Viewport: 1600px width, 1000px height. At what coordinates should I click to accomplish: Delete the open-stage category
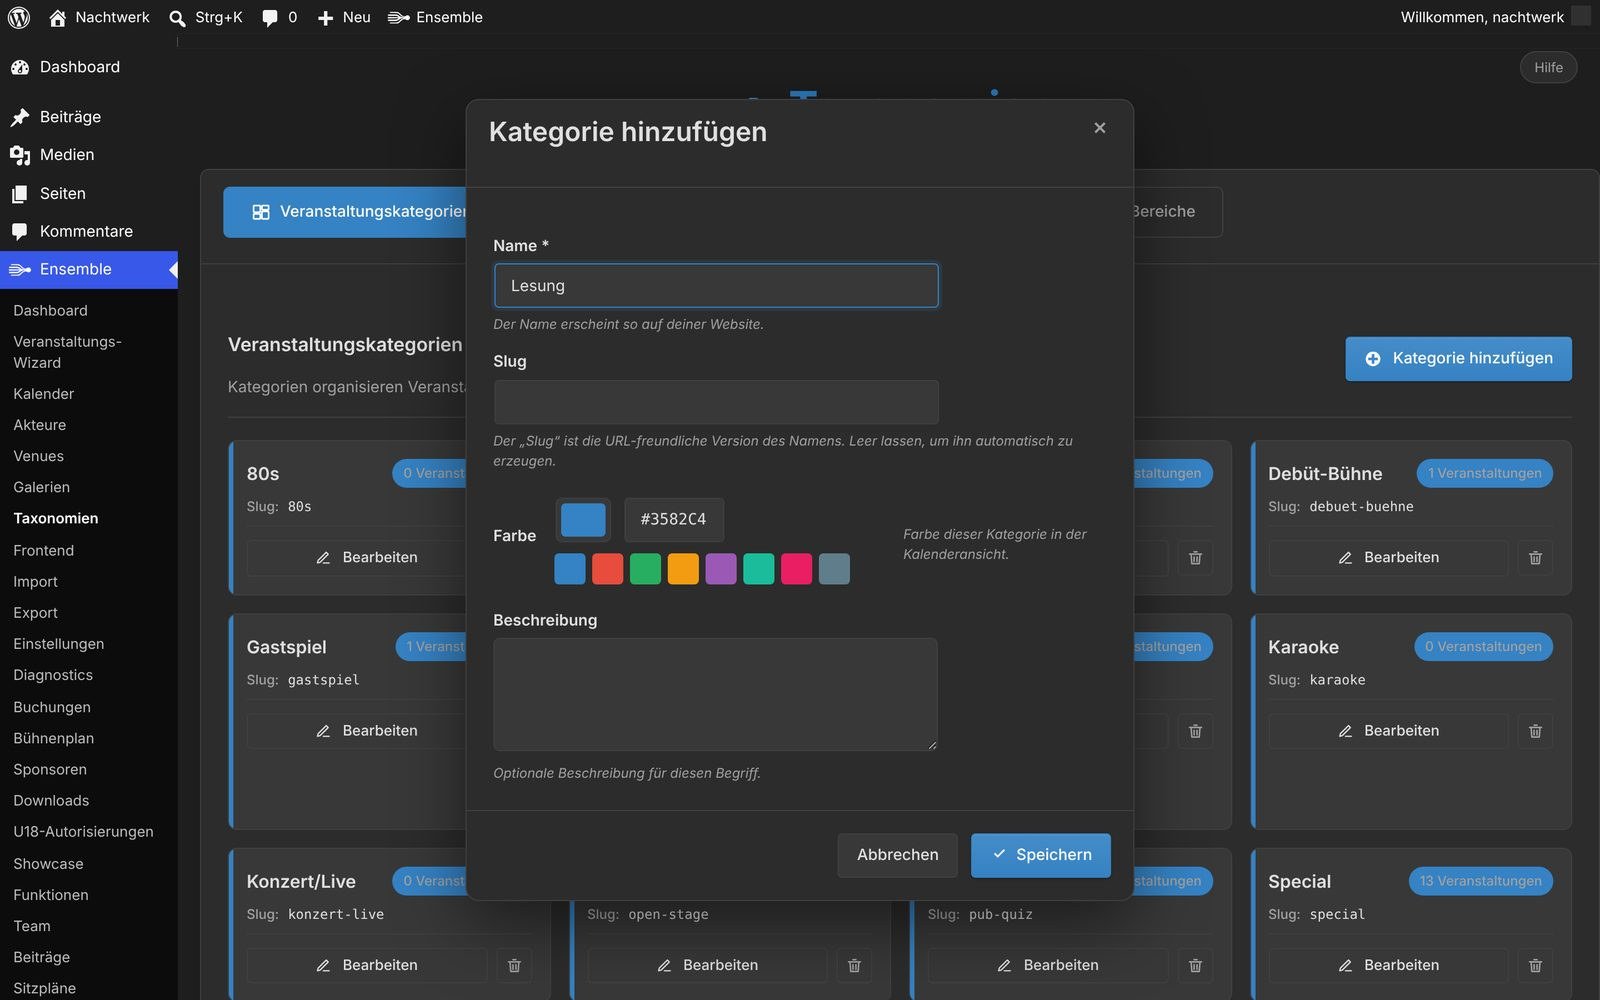point(854,966)
